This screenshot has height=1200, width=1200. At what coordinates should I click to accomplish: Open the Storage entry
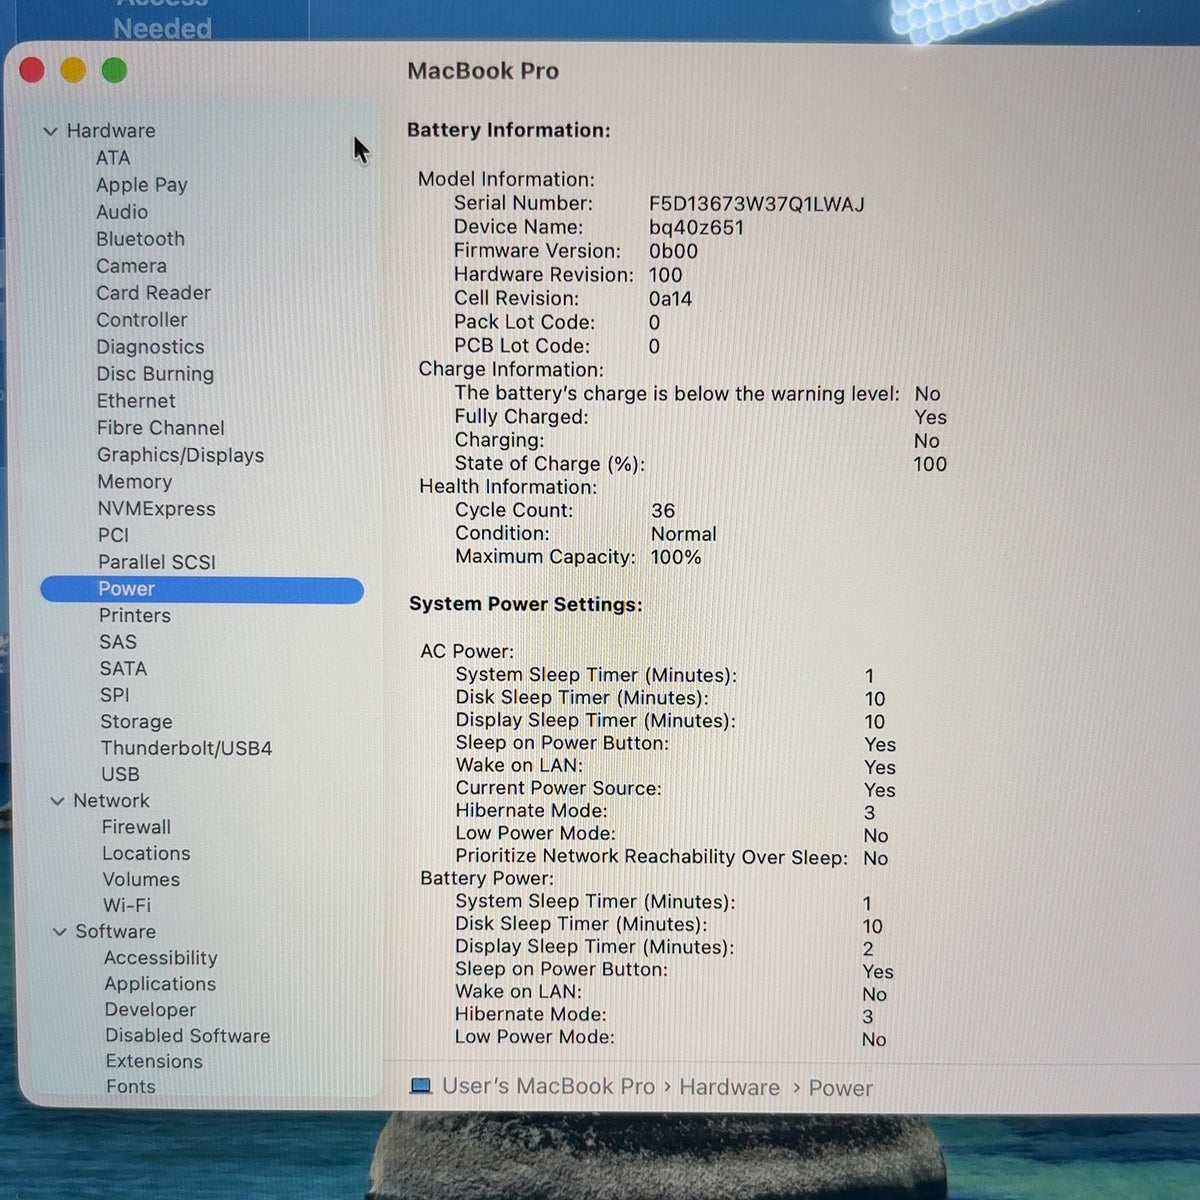pos(136,722)
